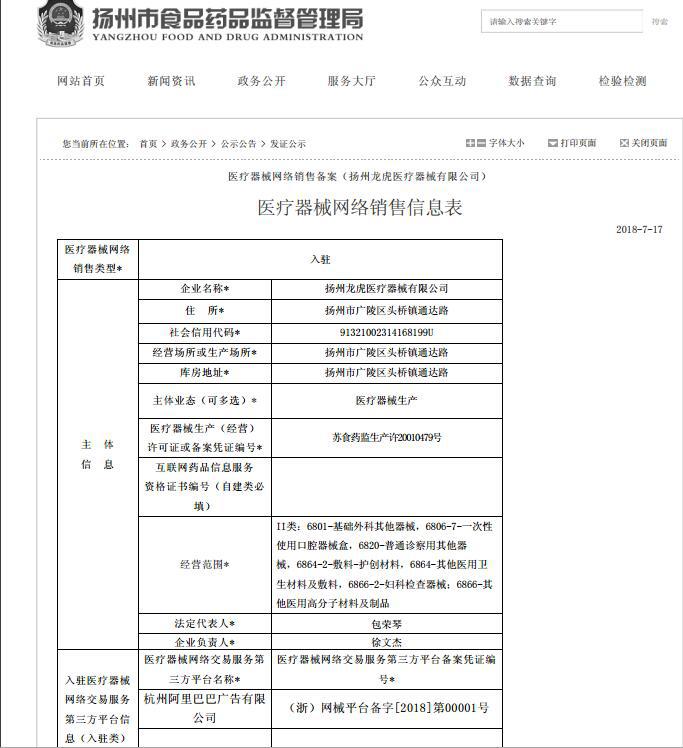Click the platform record number 第00001号 cell

tap(386, 709)
